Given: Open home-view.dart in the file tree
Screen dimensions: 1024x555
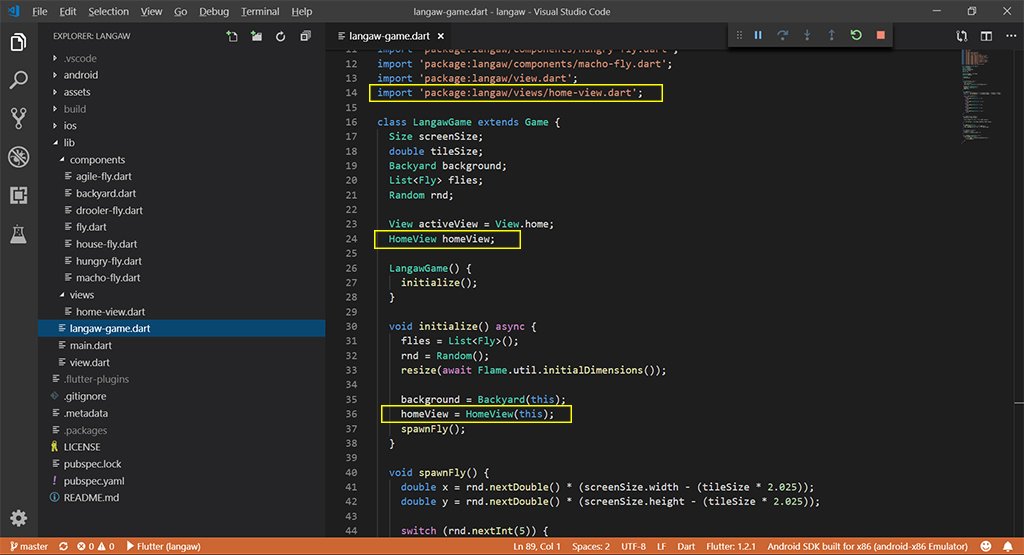Looking at the screenshot, I should pyautogui.click(x=110, y=312).
